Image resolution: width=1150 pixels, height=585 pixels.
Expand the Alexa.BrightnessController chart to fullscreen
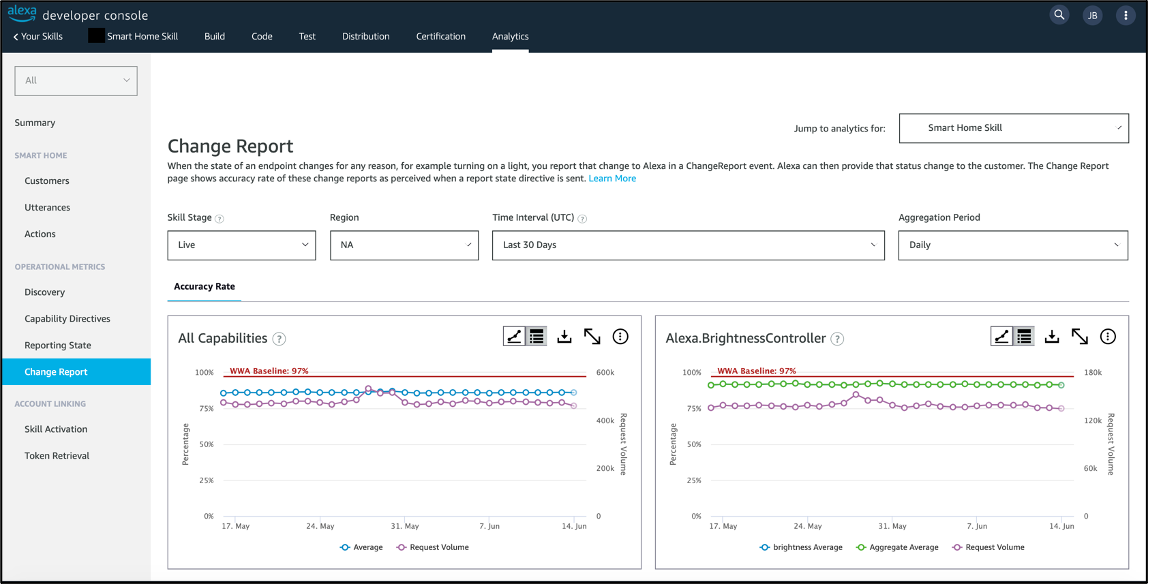(1079, 336)
